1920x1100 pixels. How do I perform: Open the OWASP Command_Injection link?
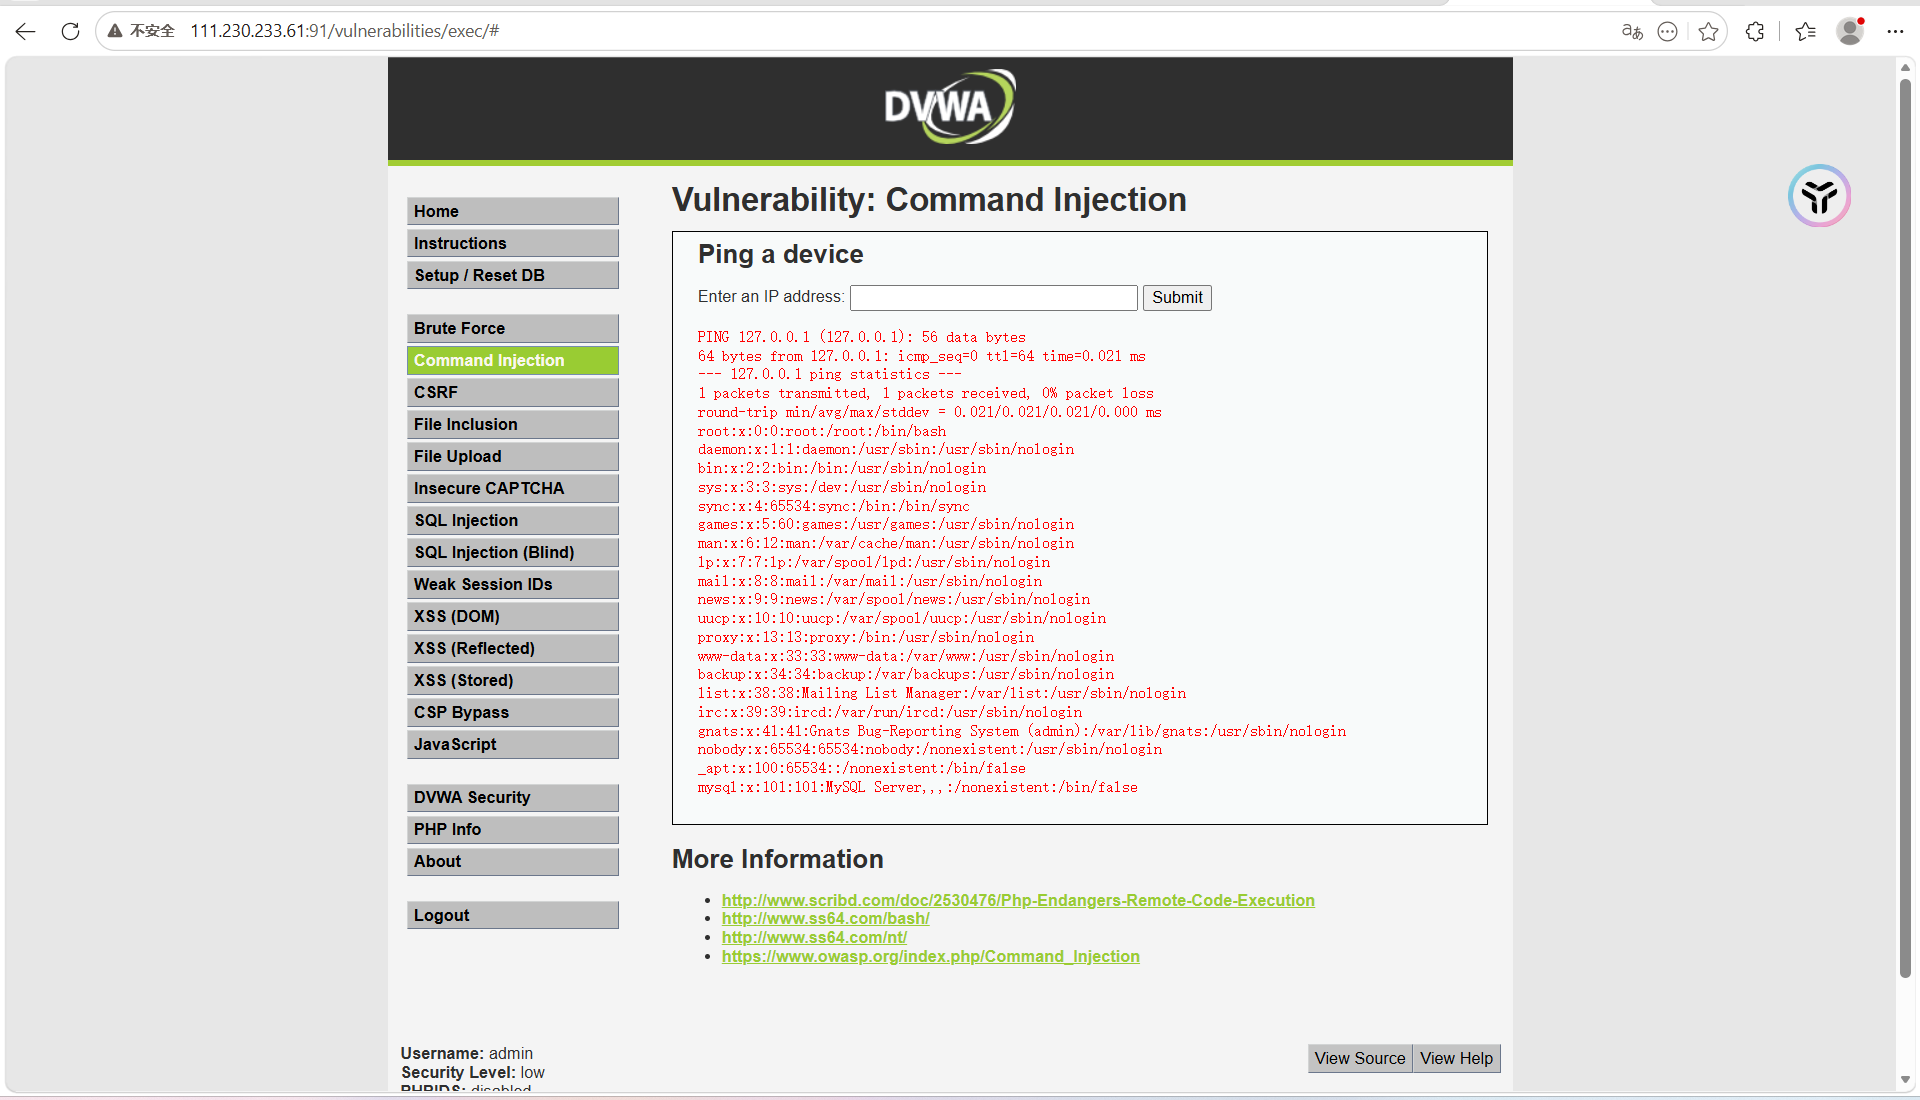931,956
